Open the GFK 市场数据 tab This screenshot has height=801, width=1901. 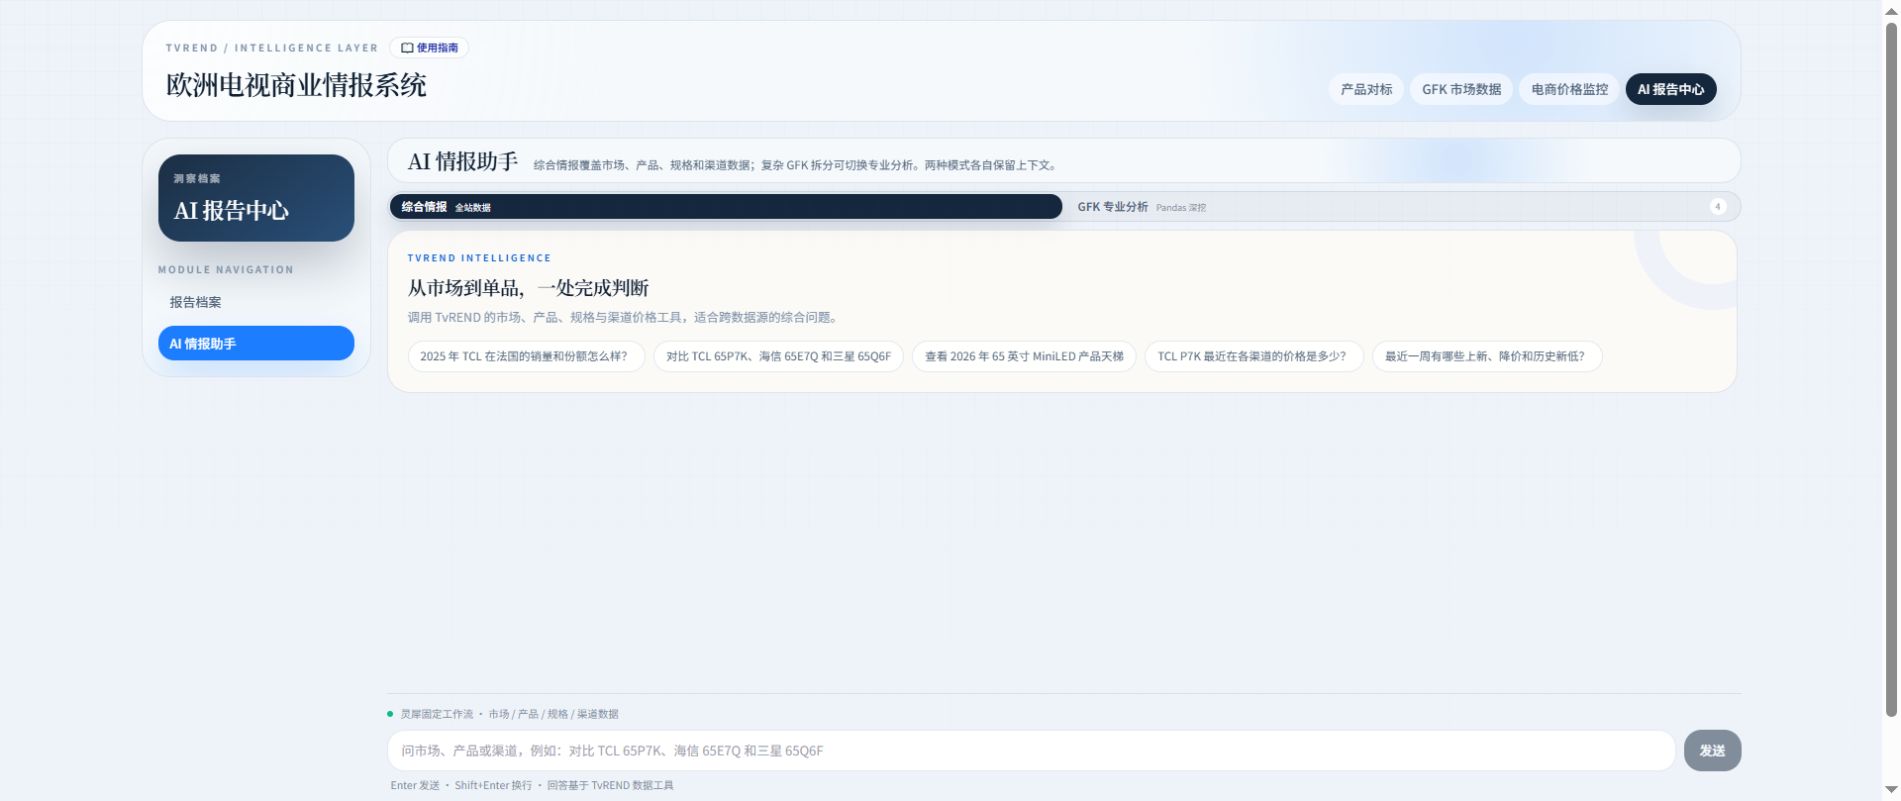(1461, 89)
